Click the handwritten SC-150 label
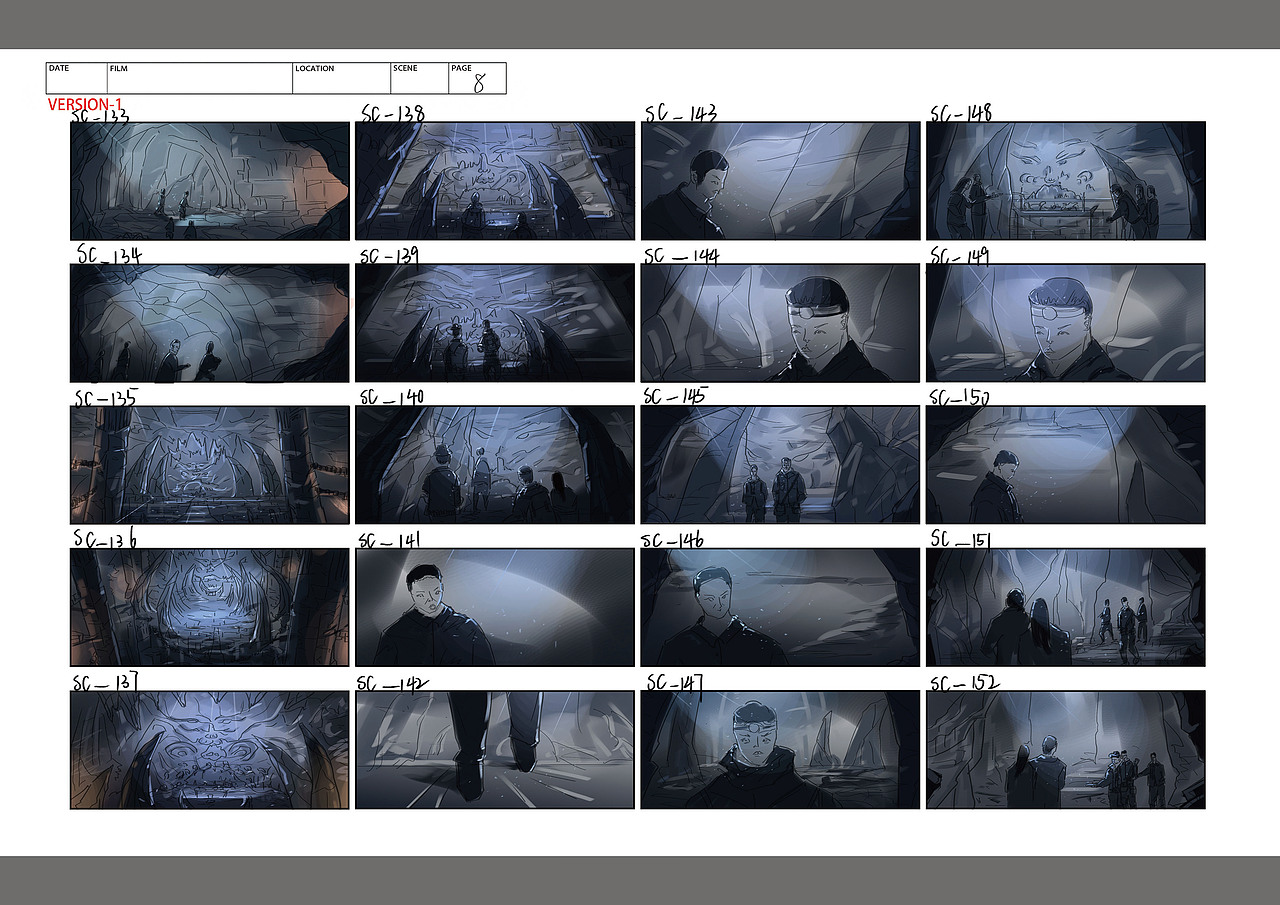 click(961, 398)
